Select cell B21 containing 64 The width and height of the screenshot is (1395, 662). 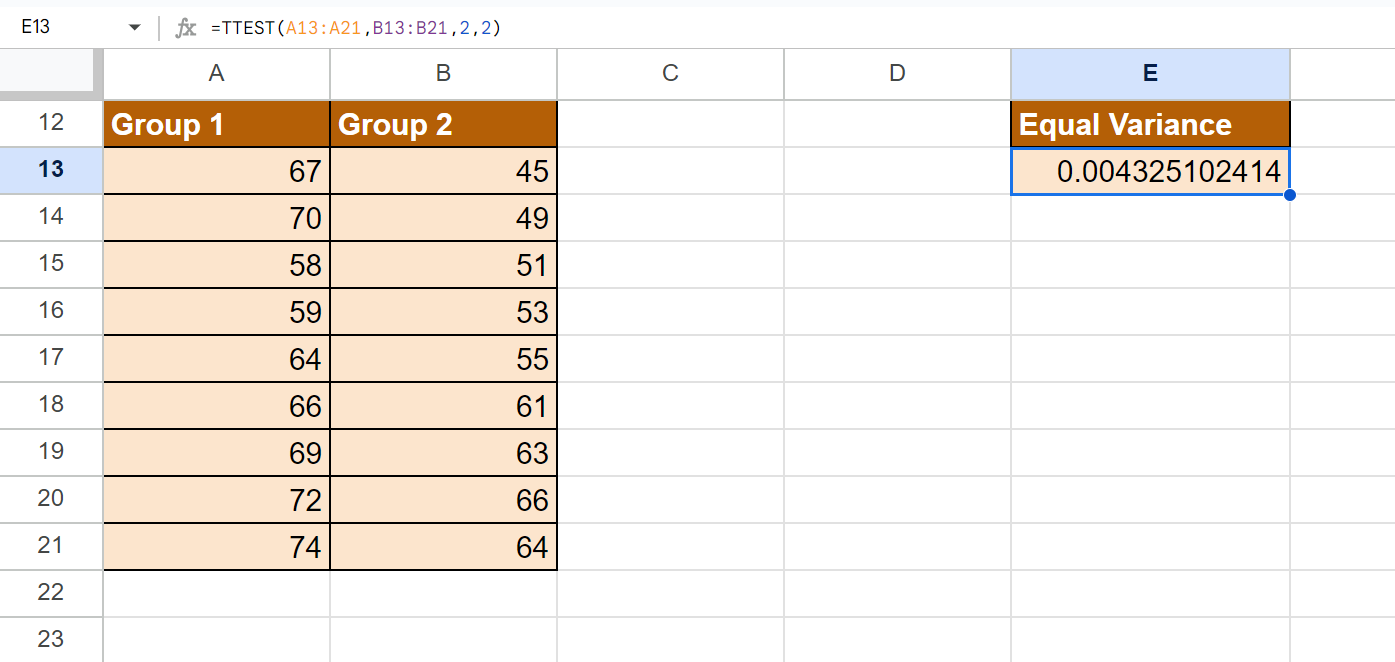coord(444,547)
